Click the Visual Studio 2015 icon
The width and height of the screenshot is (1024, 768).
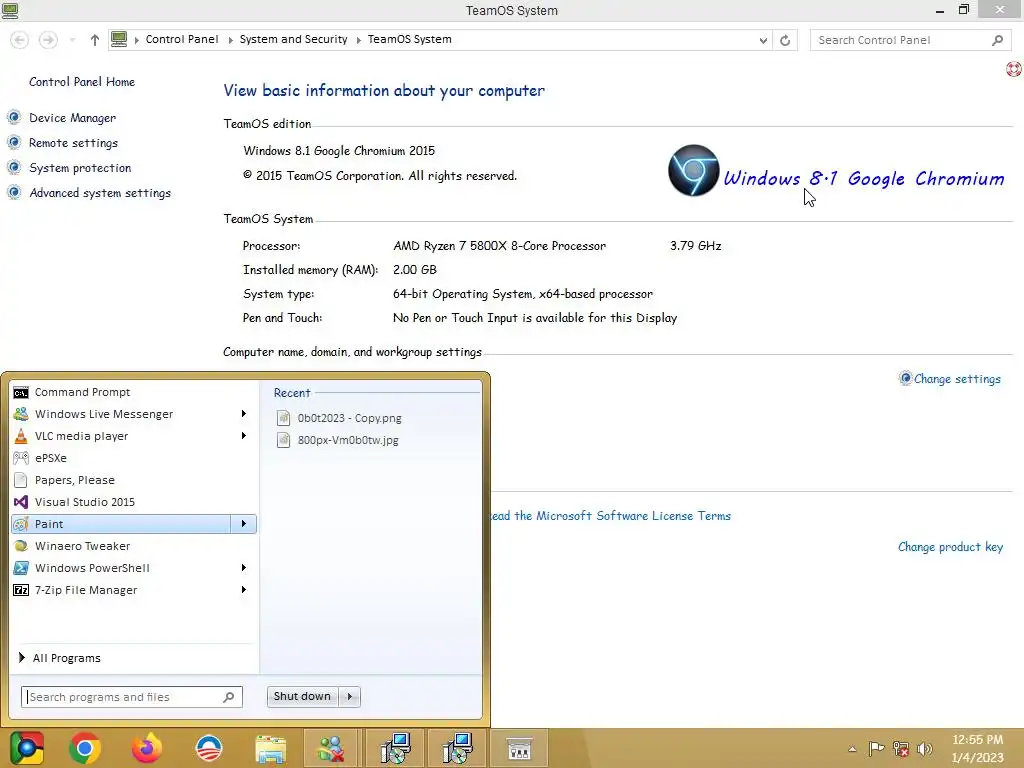(x=21, y=502)
